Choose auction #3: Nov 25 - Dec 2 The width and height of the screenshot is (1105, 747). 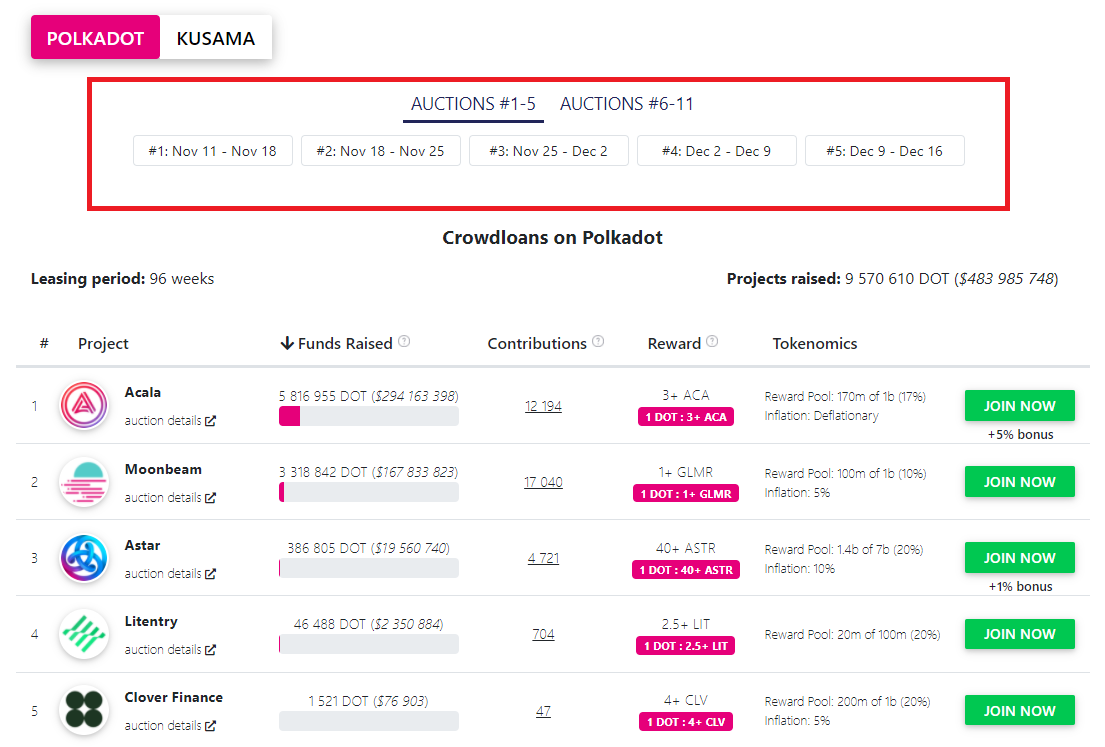click(x=548, y=151)
